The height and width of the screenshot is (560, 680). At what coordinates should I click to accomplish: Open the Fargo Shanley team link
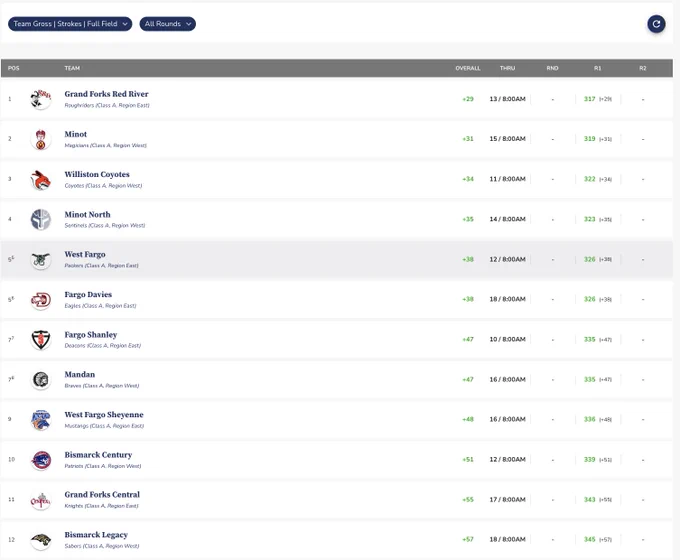91,335
